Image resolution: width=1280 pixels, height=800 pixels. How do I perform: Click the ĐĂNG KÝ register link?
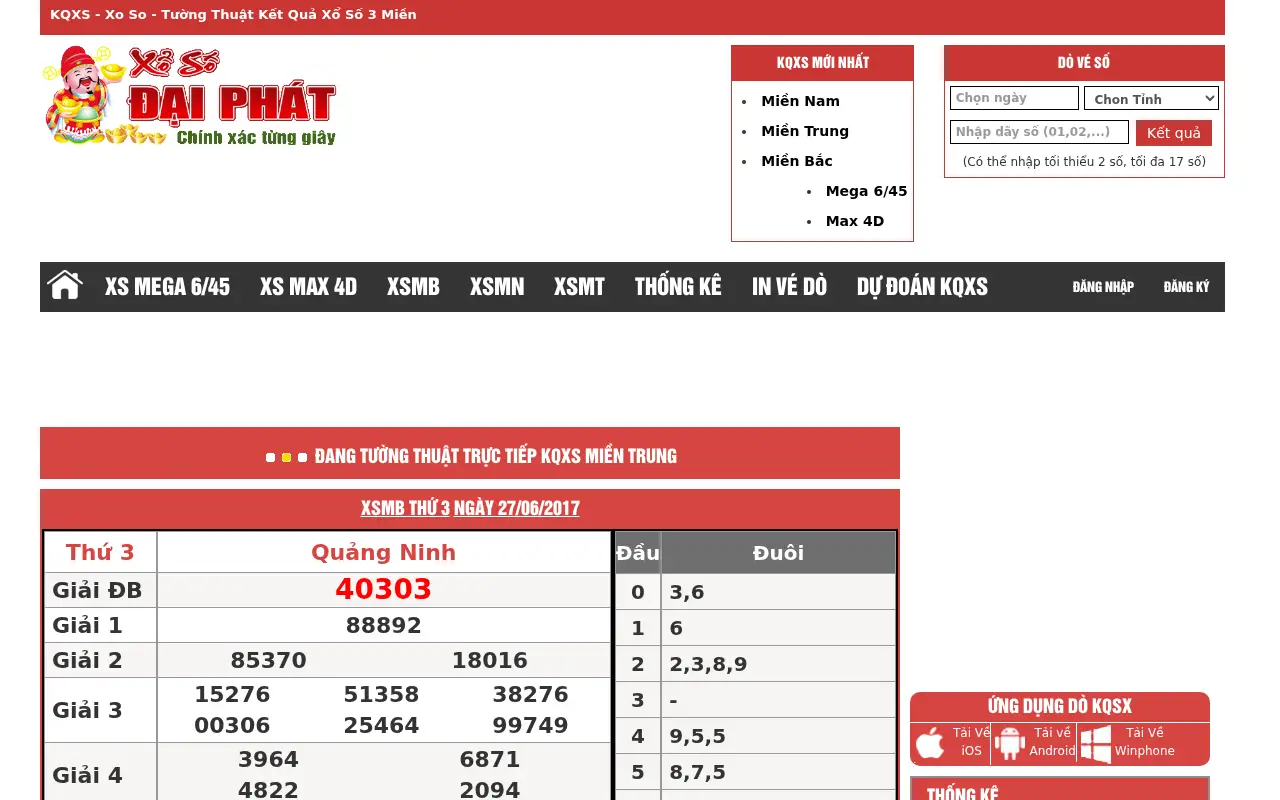[1186, 287]
